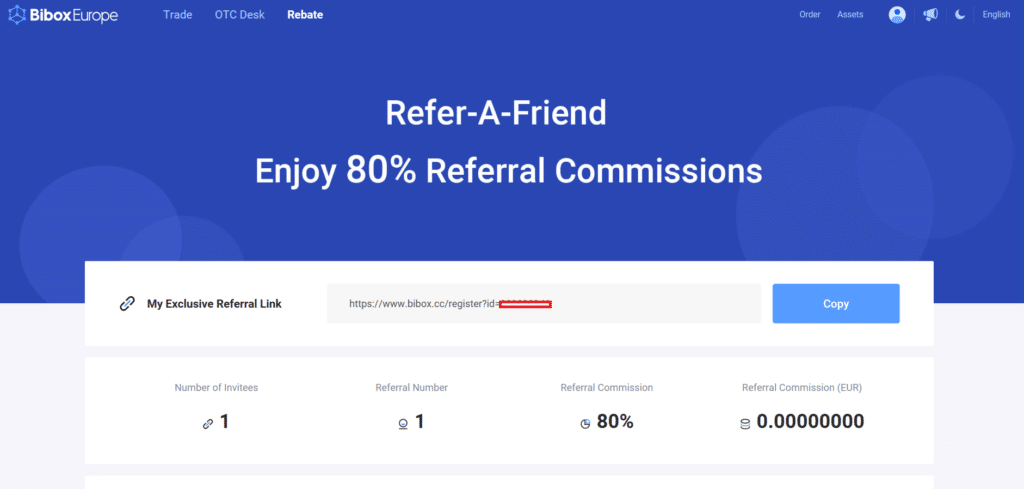Image resolution: width=1024 pixels, height=489 pixels.
Task: Open the Assets menu
Action: (x=850, y=15)
